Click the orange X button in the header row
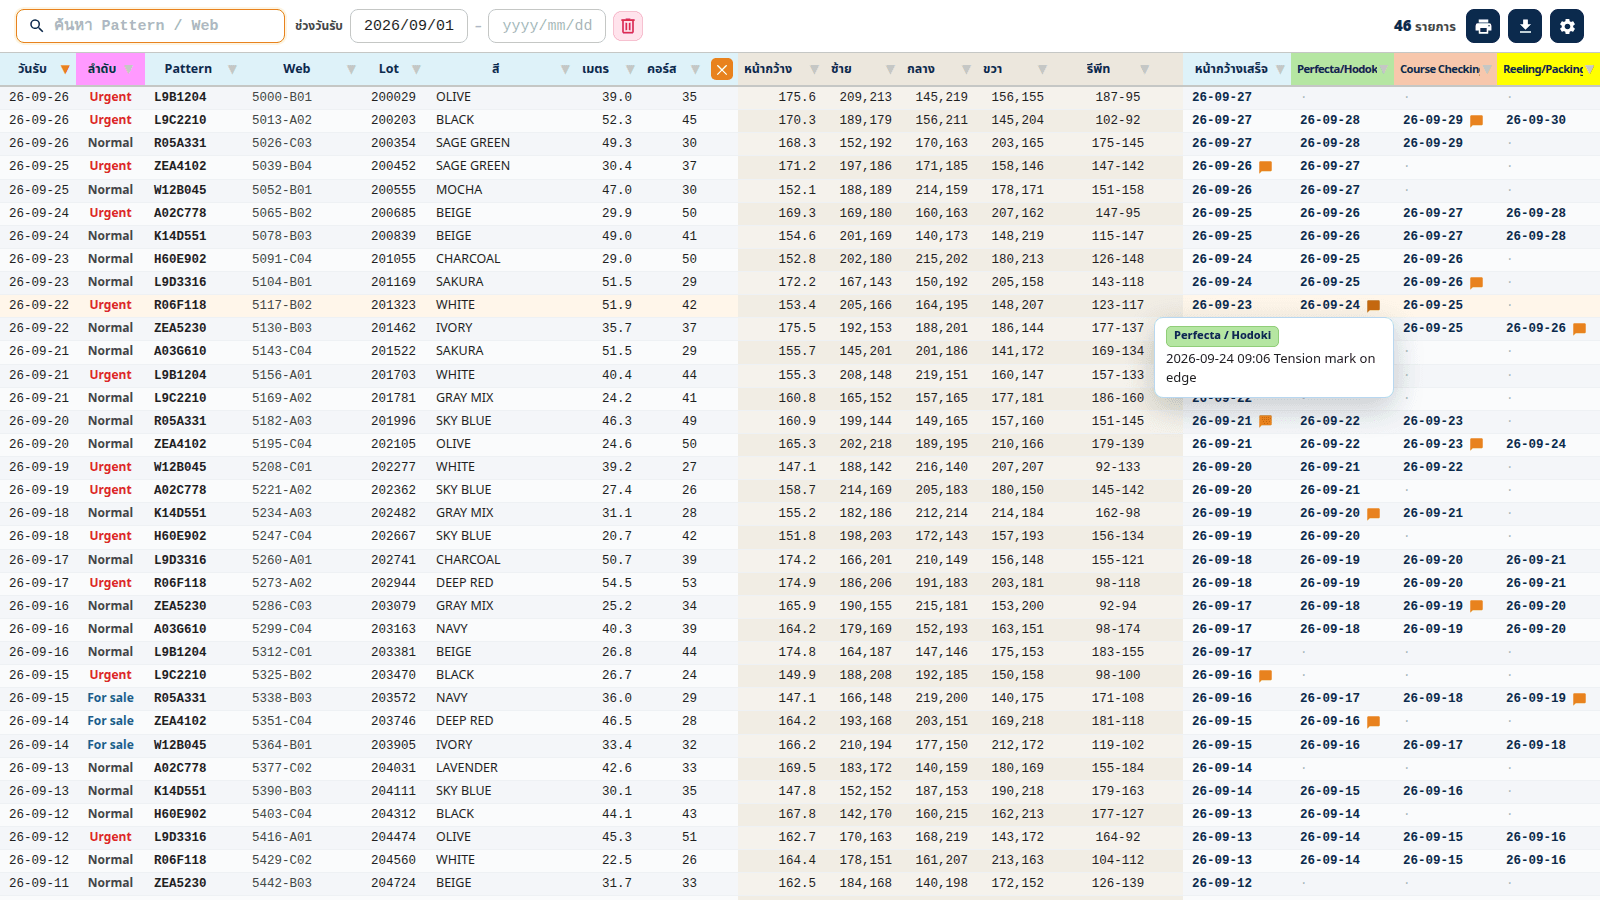The height and width of the screenshot is (900, 1600). tap(722, 69)
